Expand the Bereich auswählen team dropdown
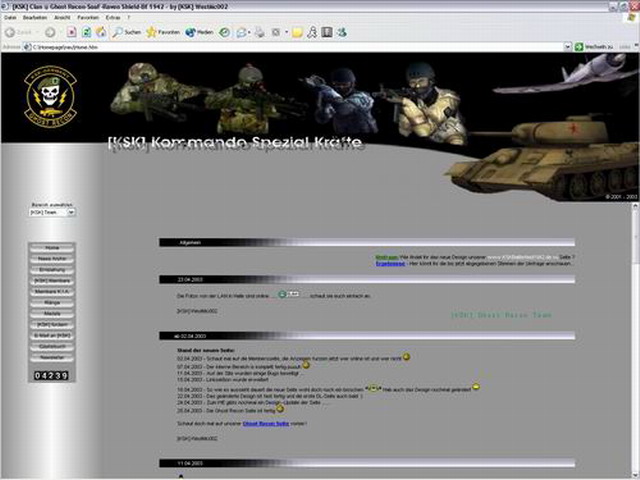The image size is (640, 480). click(72, 212)
